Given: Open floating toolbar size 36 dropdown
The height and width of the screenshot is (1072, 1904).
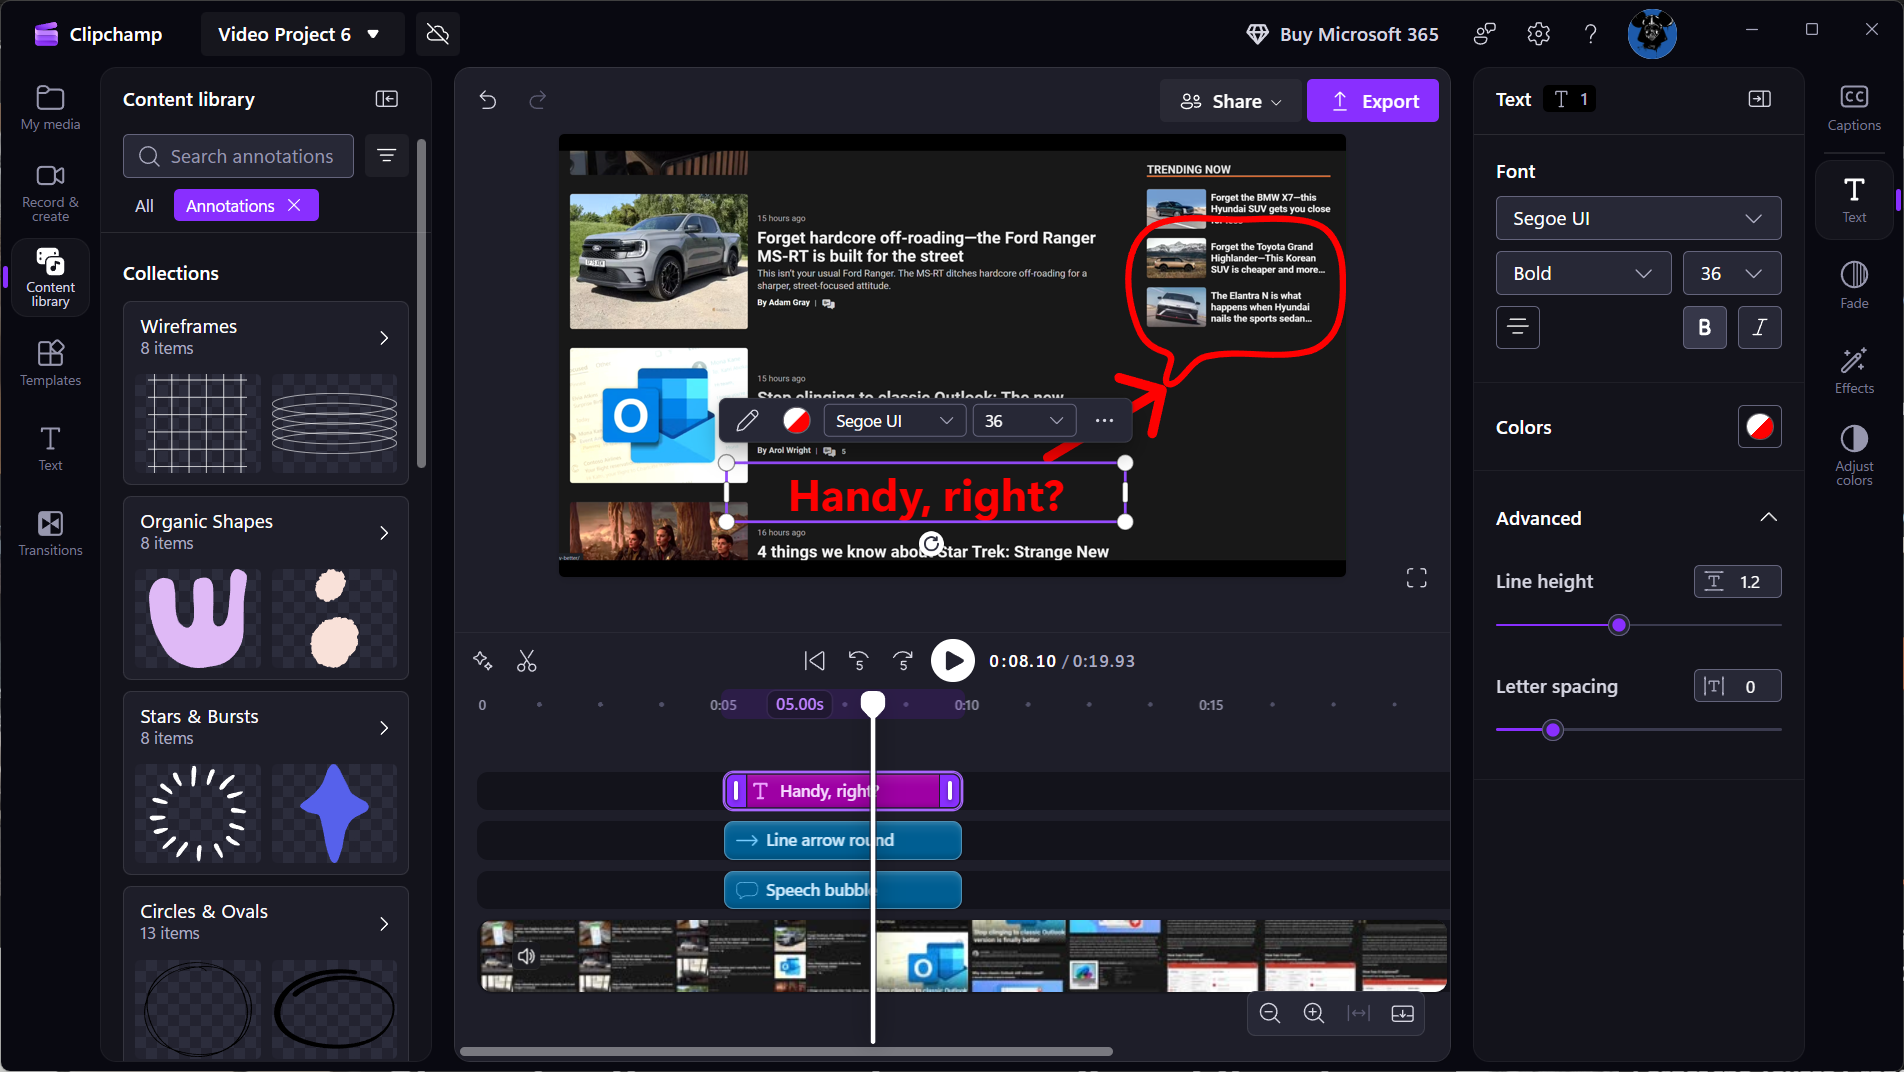Looking at the screenshot, I should coord(1024,421).
